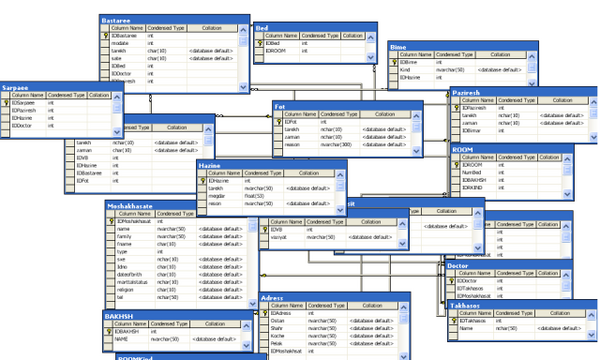Click the NAME row in BAKHSH table
Viewport: 600px width, 360px height.
coord(173,339)
